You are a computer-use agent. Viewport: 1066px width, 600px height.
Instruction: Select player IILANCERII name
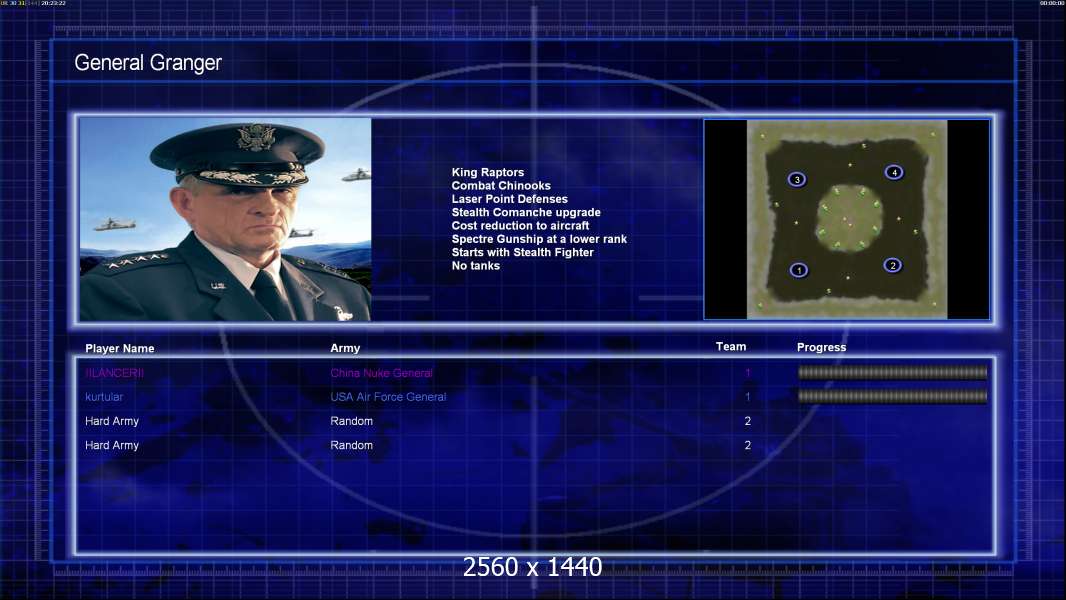(114, 373)
